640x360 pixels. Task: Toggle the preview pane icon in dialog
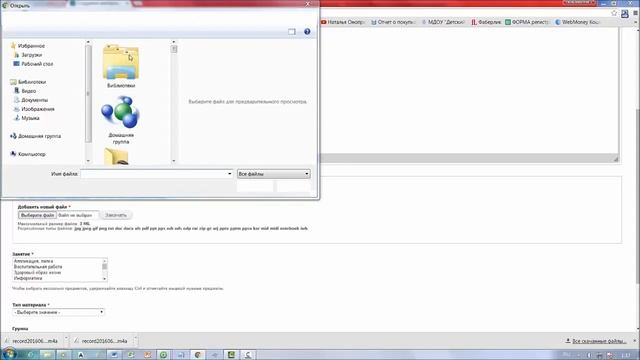[x=292, y=31]
